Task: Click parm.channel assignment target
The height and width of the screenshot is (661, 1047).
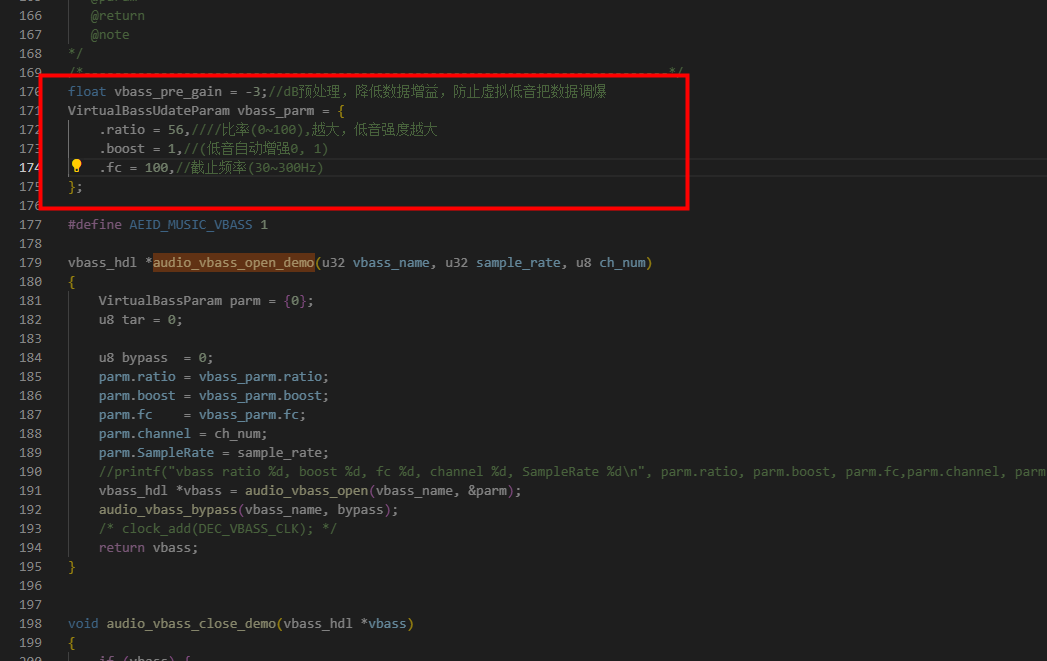Action: coord(145,434)
